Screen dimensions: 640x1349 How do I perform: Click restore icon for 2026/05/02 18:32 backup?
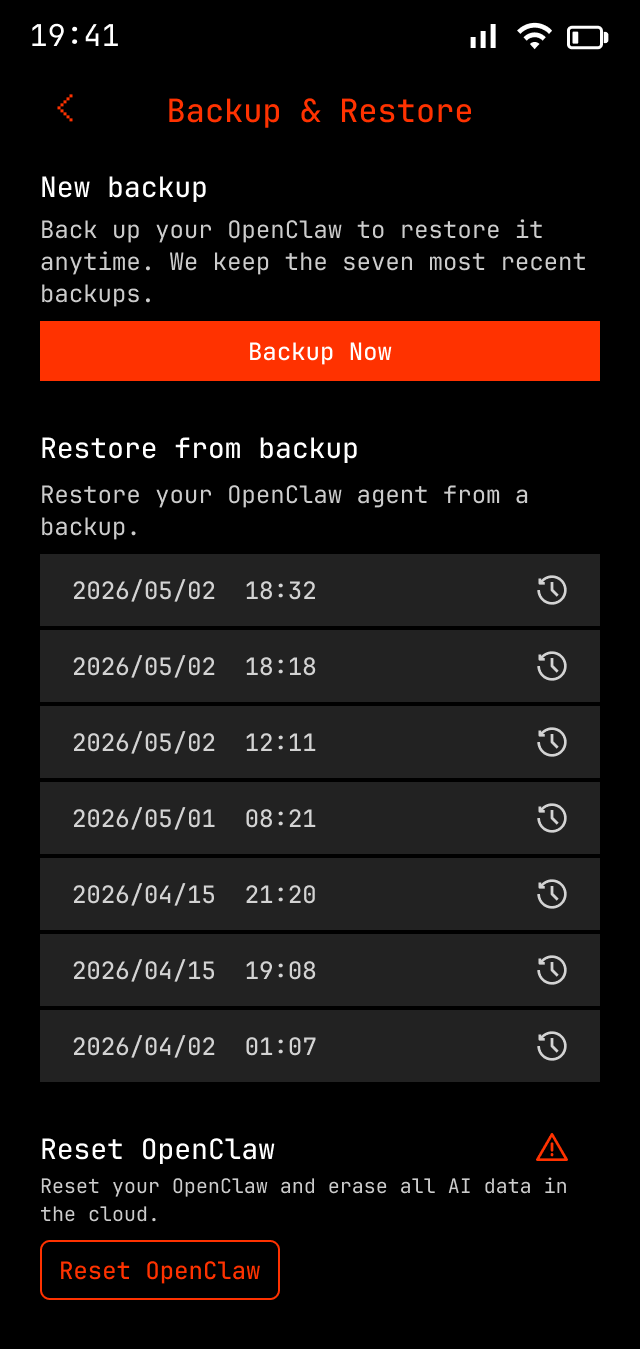tap(552, 590)
